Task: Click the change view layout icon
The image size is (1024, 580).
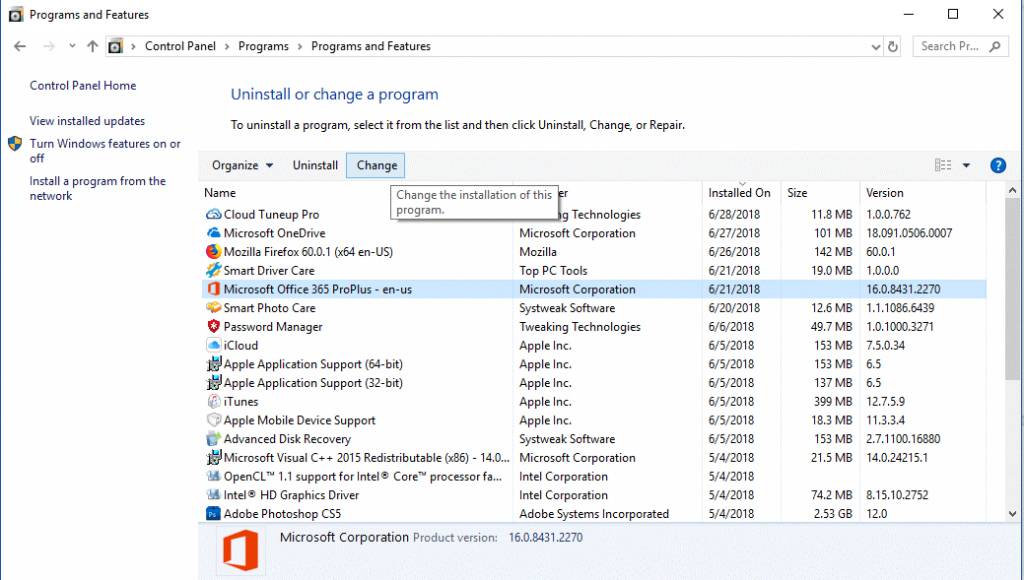Action: (943, 165)
